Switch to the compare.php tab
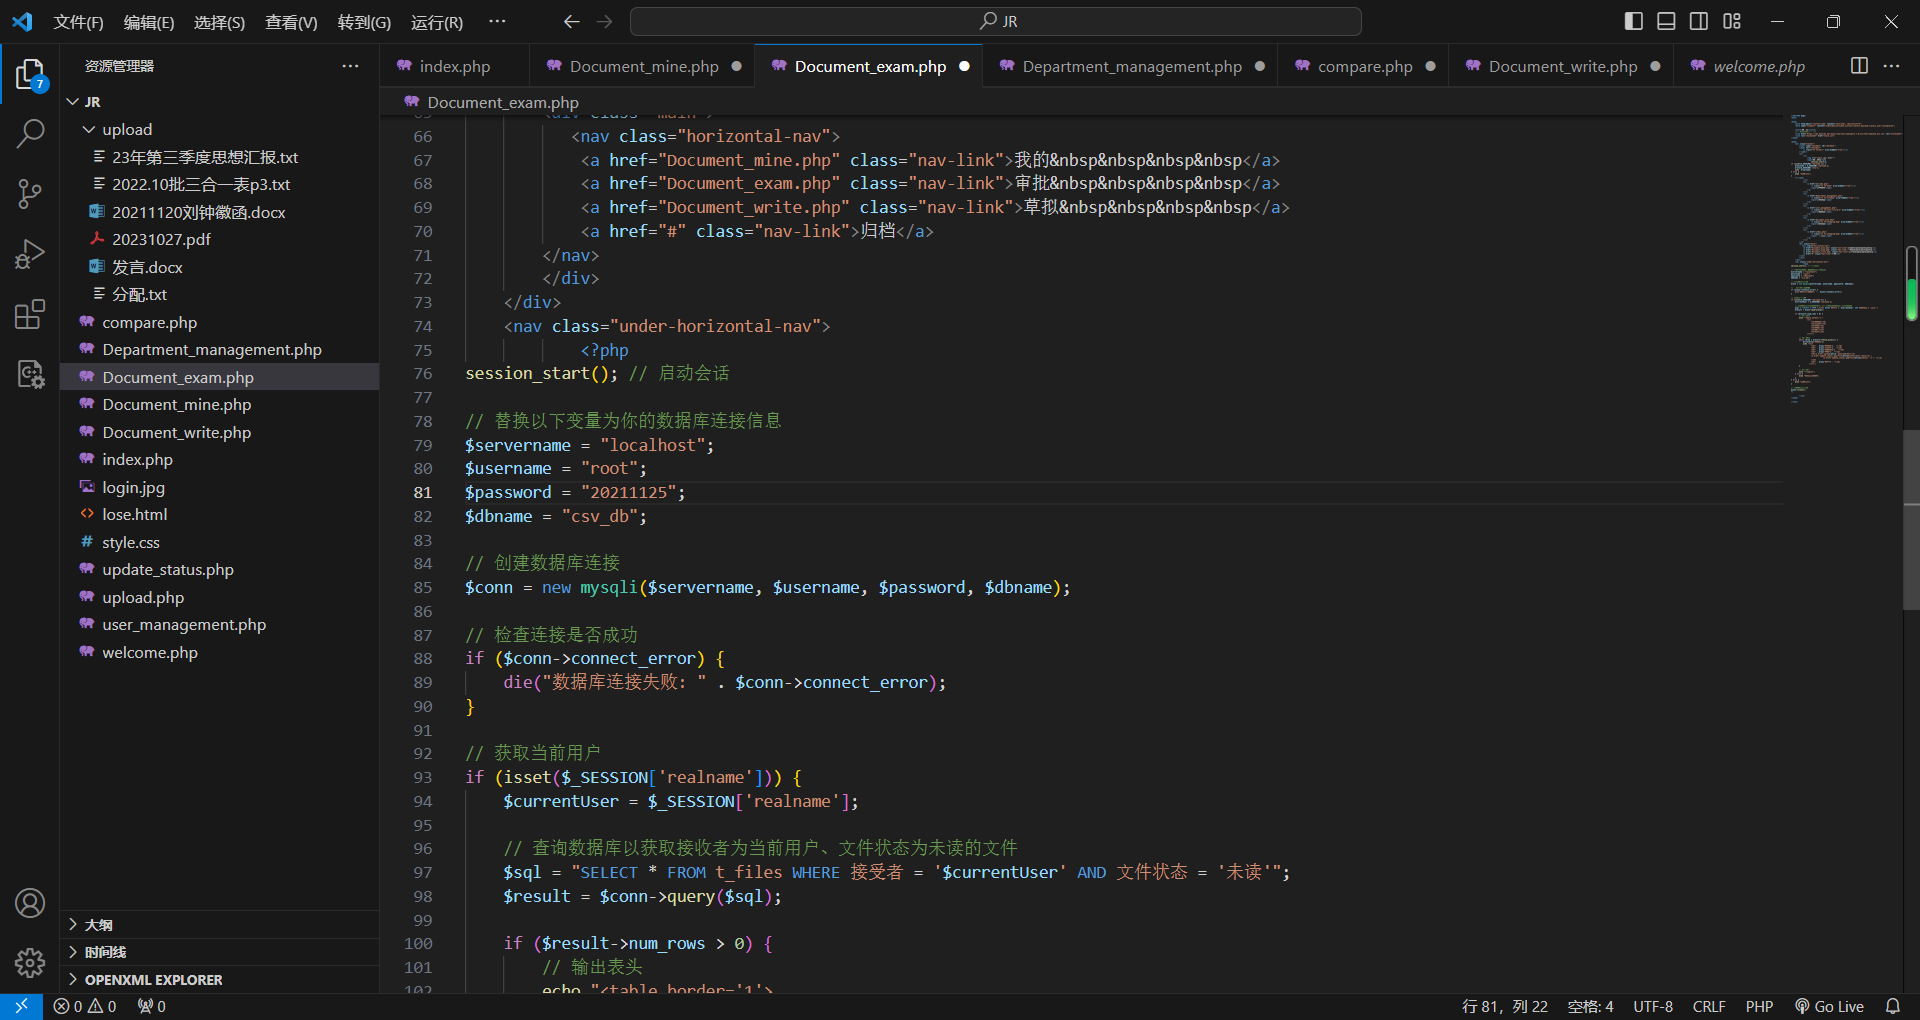The height and width of the screenshot is (1020, 1920). [x=1364, y=67]
